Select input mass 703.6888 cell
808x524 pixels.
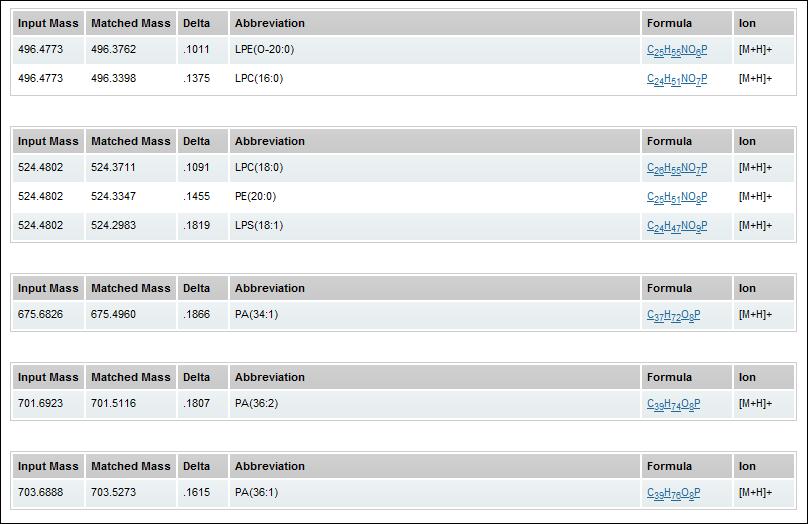[40, 492]
